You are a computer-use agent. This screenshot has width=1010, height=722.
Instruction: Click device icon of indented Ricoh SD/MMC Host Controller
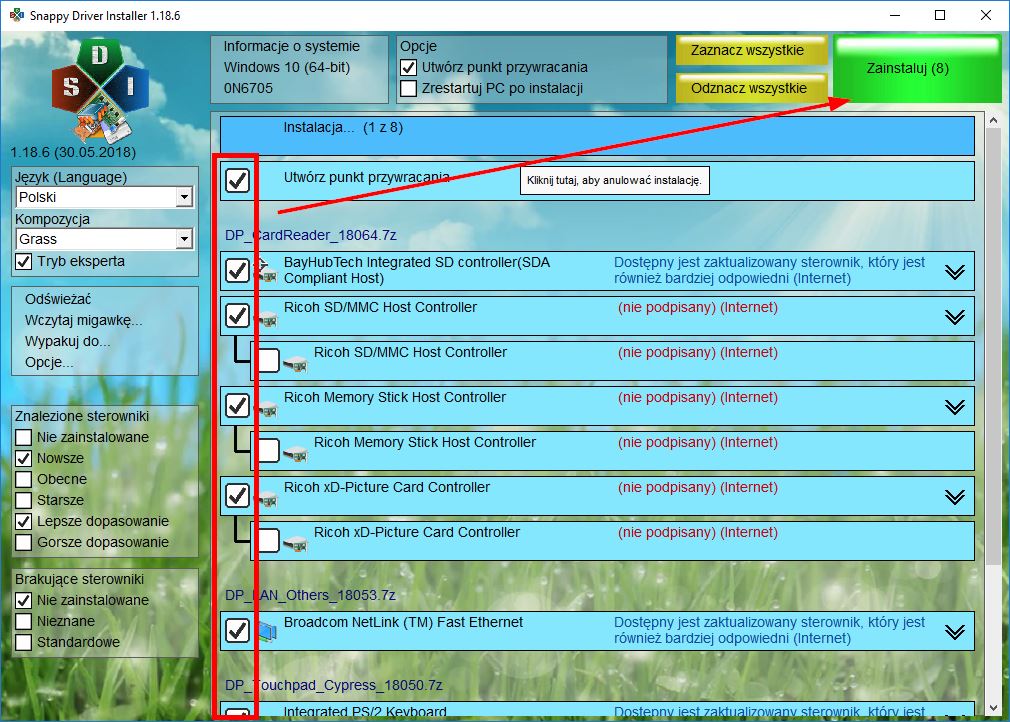(296, 365)
